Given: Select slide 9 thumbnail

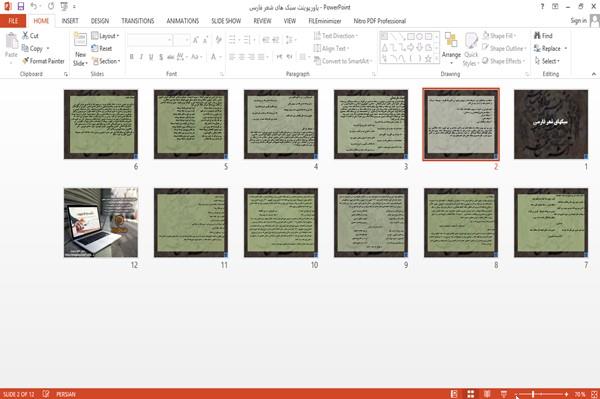Looking at the screenshot, I should point(371,222).
